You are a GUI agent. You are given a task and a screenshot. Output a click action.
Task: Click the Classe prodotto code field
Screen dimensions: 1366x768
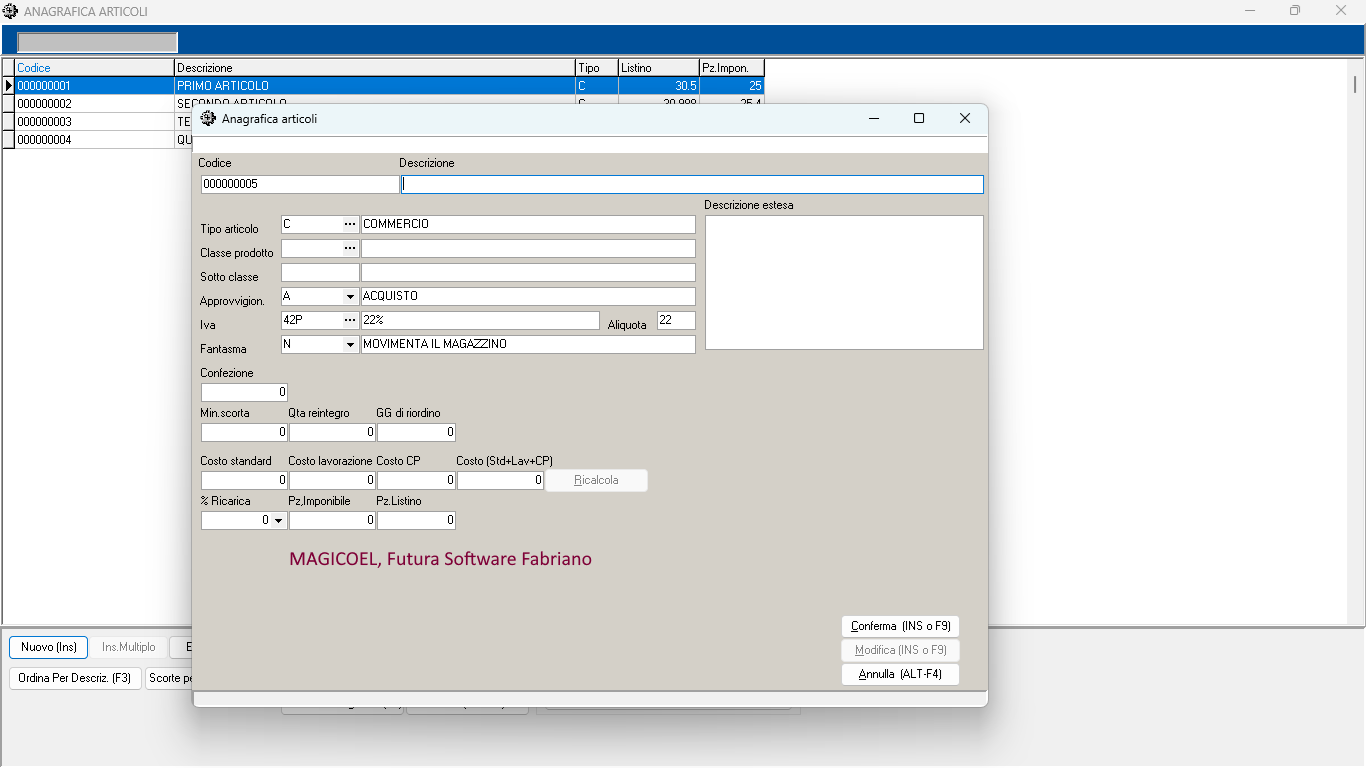[311, 248]
